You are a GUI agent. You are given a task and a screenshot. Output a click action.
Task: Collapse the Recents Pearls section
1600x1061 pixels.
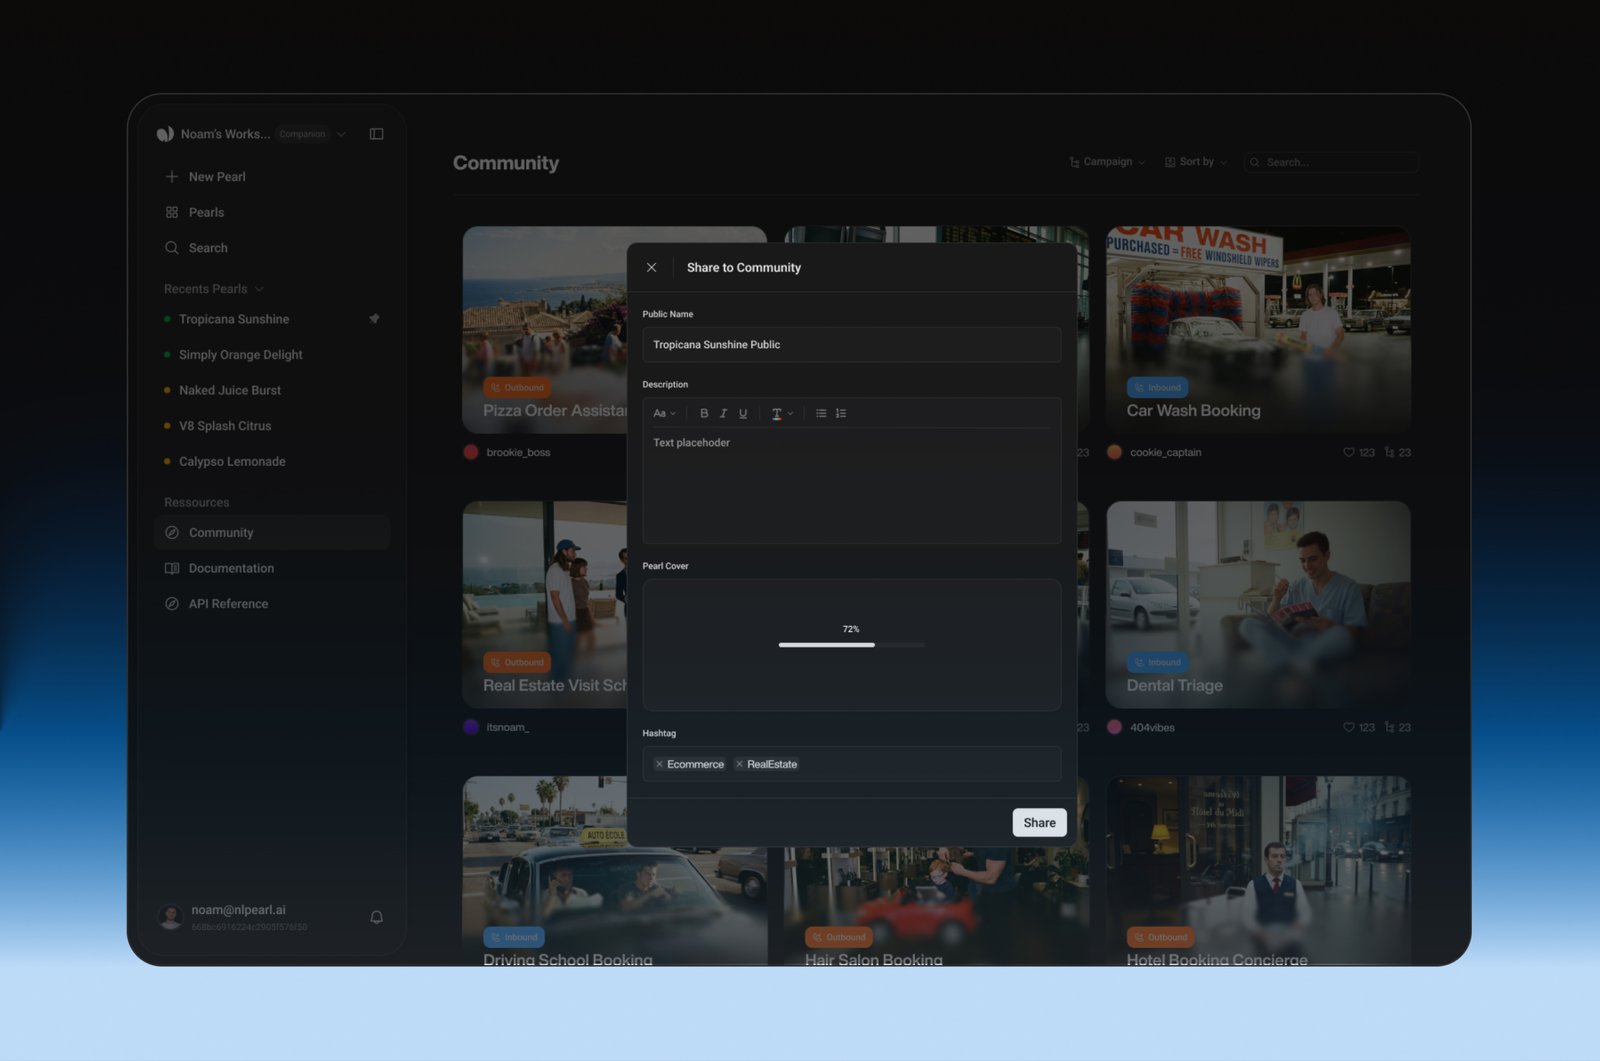259,289
